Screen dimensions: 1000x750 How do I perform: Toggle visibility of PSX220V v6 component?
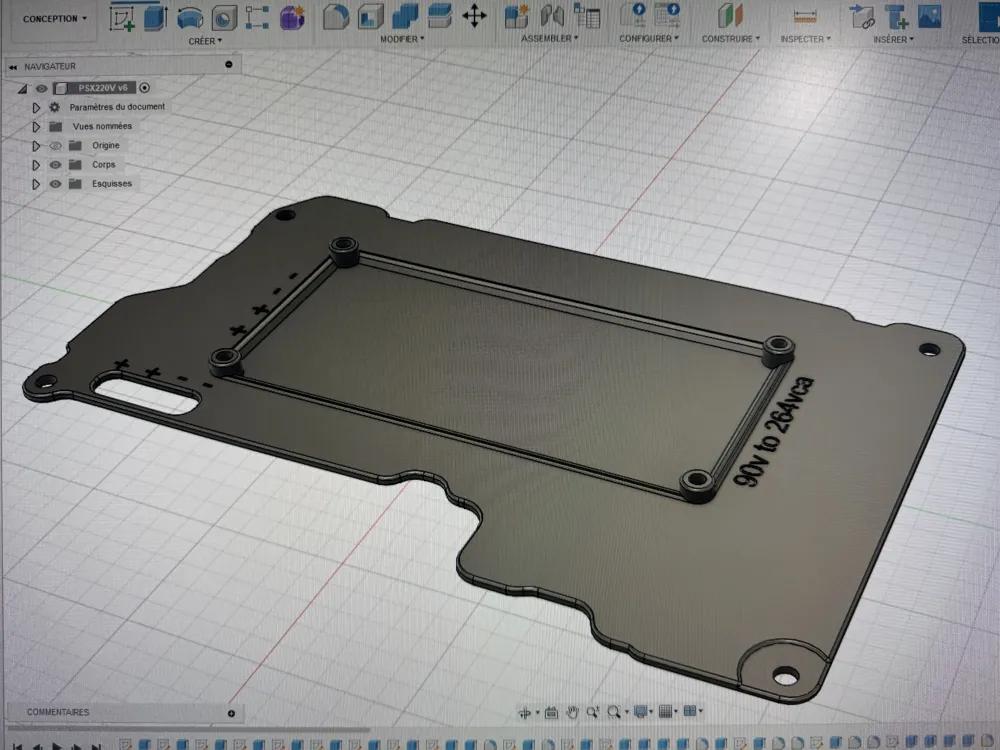pos(41,89)
